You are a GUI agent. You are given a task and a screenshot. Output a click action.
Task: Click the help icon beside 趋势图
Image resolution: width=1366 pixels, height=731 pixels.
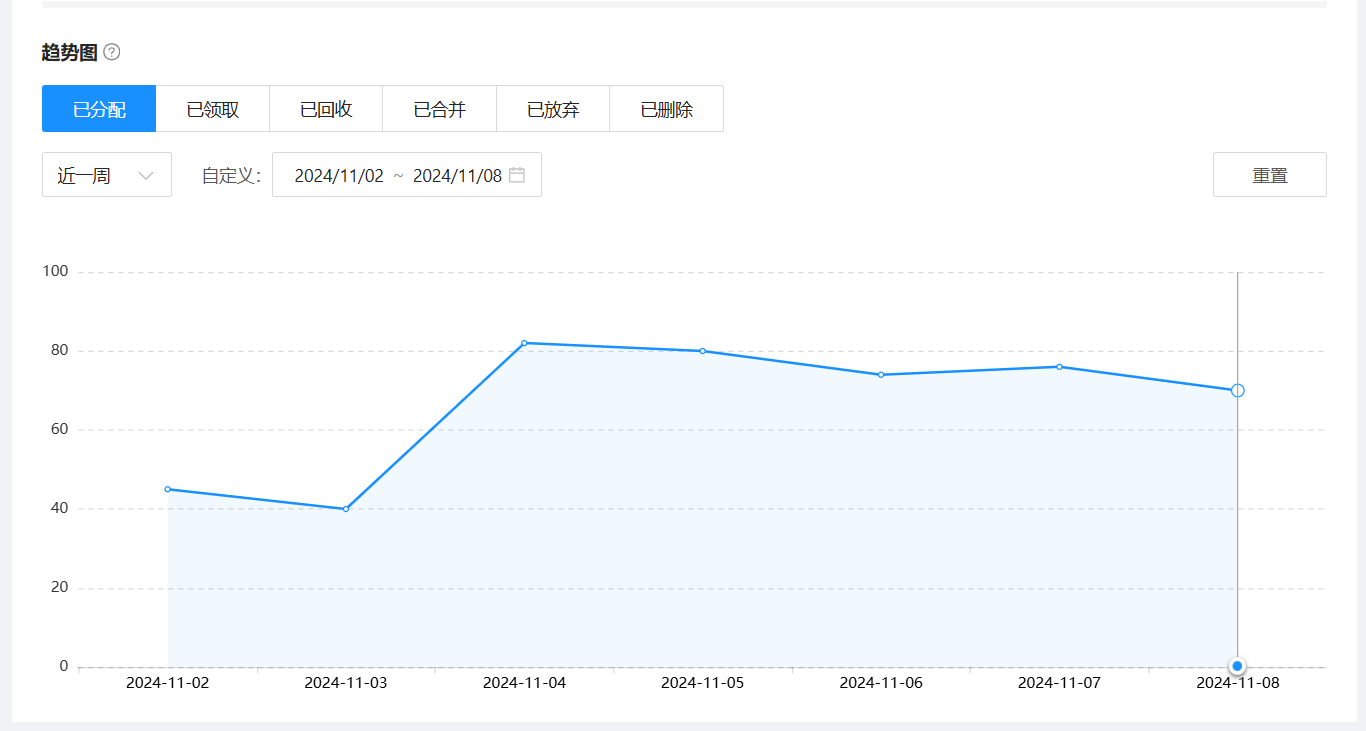click(x=112, y=52)
